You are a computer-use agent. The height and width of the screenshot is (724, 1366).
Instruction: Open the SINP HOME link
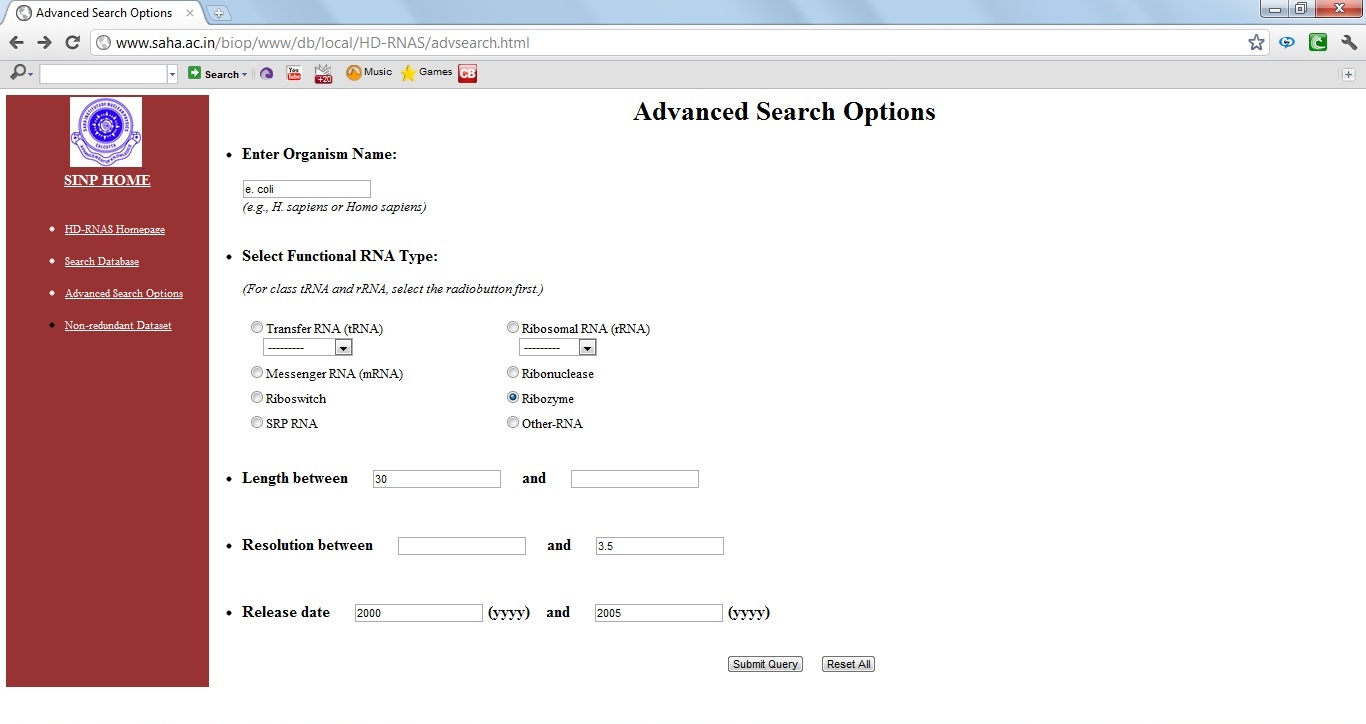coord(107,180)
